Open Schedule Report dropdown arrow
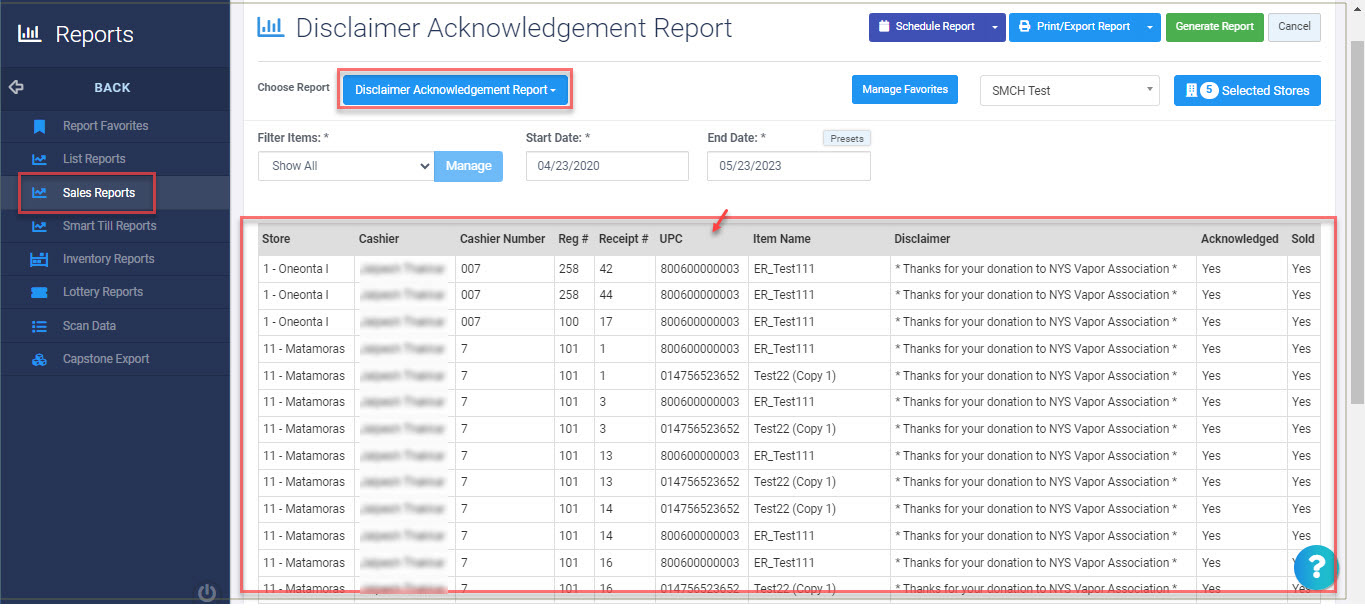 994,27
